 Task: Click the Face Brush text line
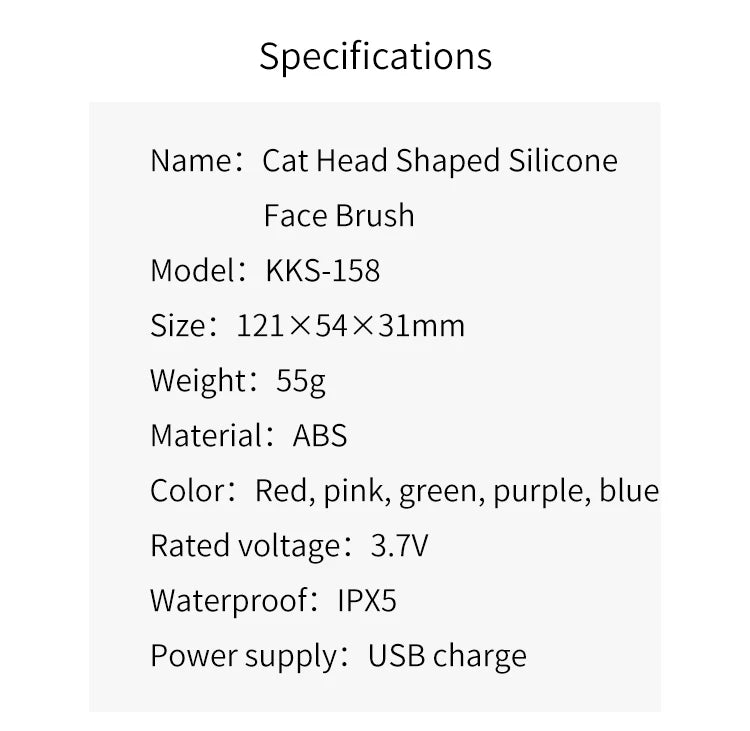339,215
